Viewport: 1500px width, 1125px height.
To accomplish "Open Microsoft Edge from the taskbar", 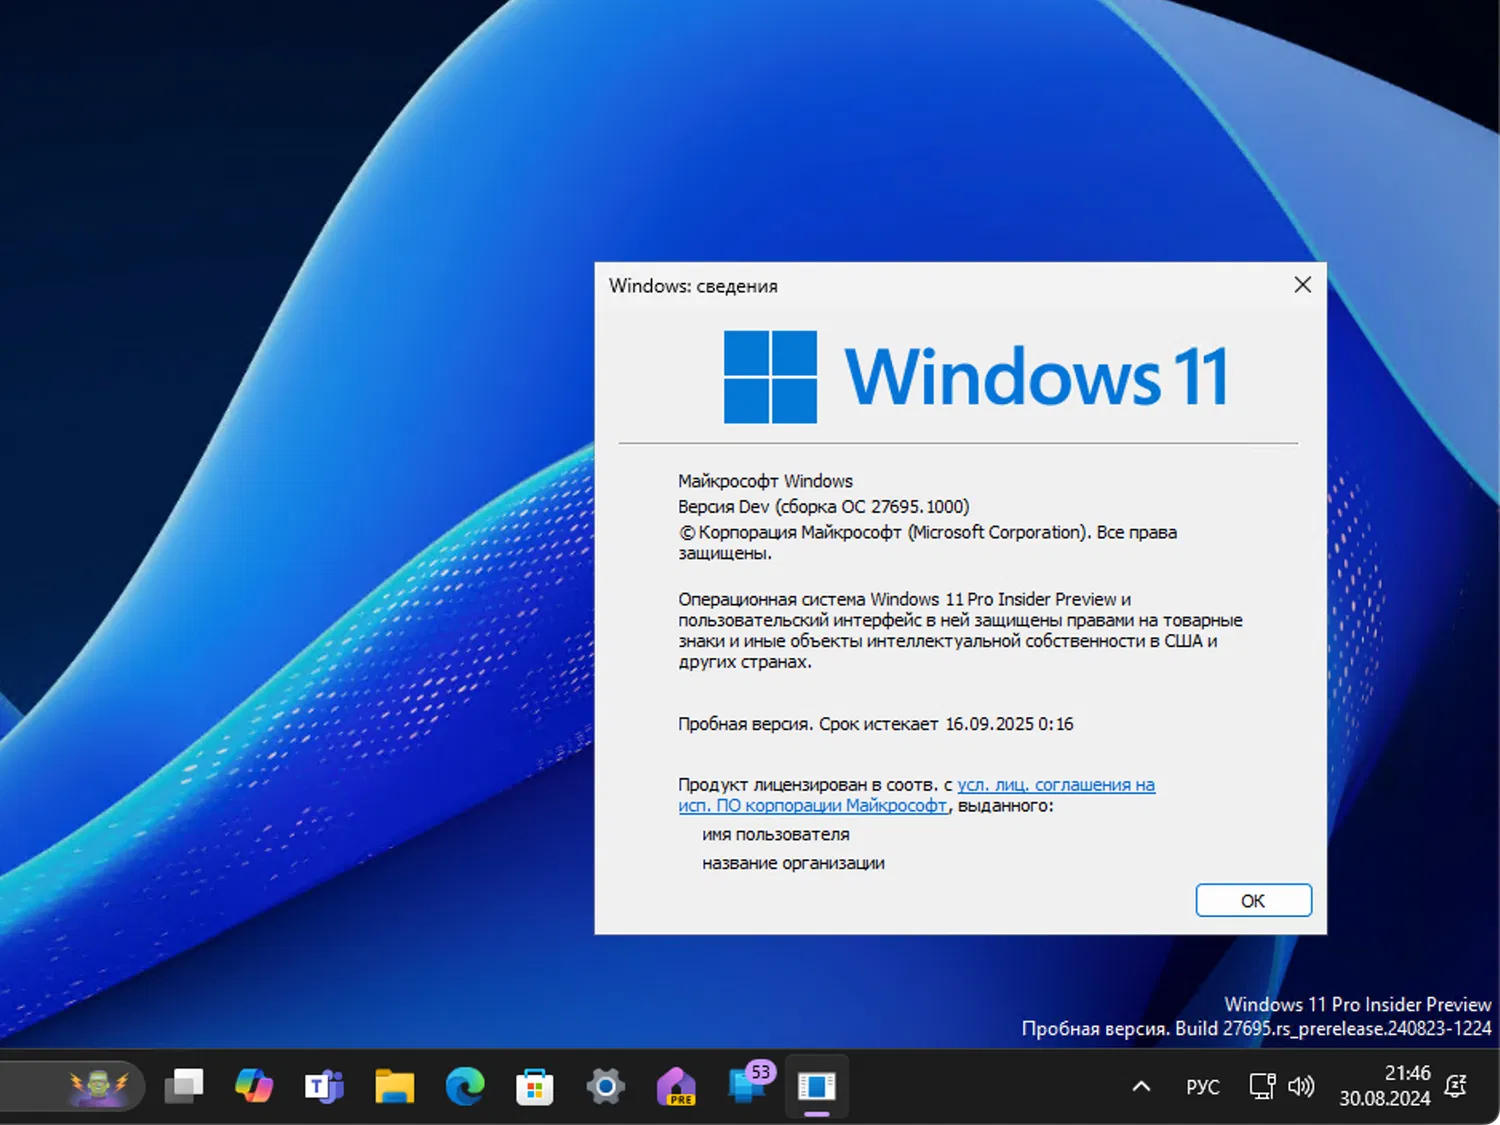I will click(x=464, y=1086).
